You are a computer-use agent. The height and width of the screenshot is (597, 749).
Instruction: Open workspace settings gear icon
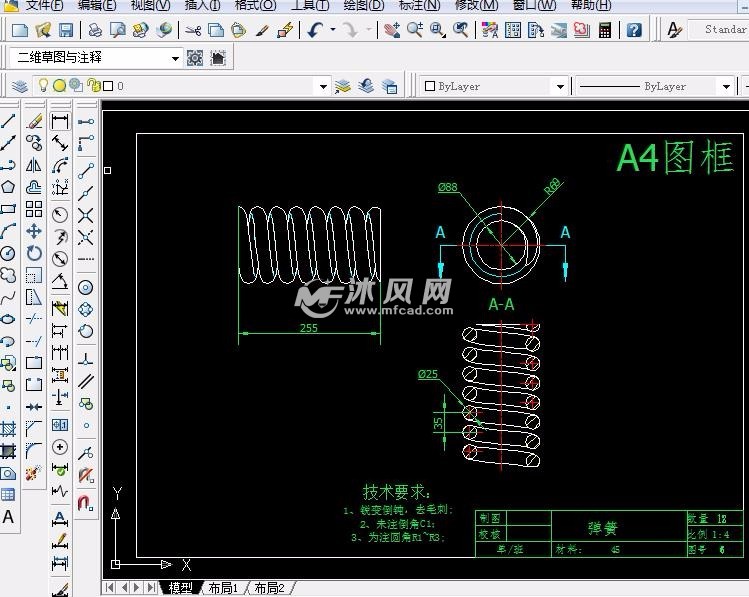(x=195, y=58)
